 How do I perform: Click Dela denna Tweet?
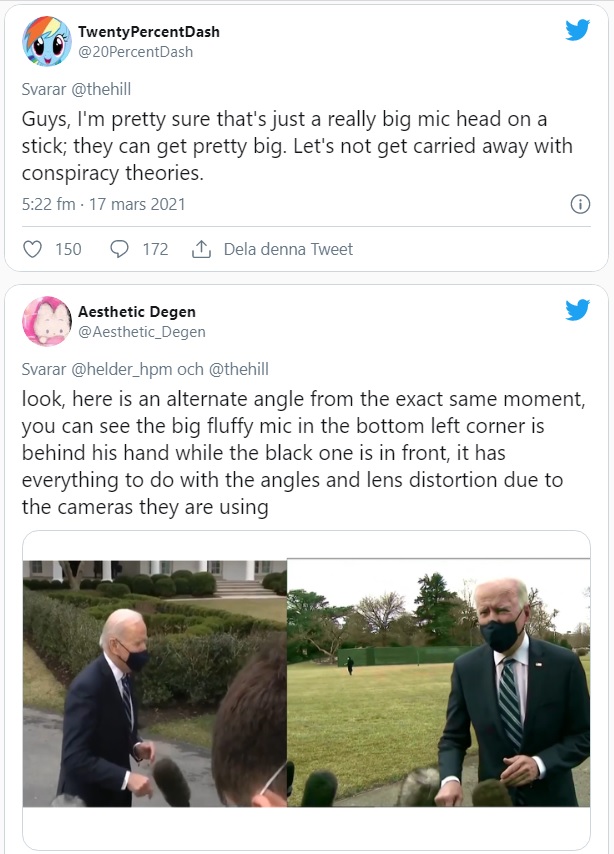click(288, 249)
